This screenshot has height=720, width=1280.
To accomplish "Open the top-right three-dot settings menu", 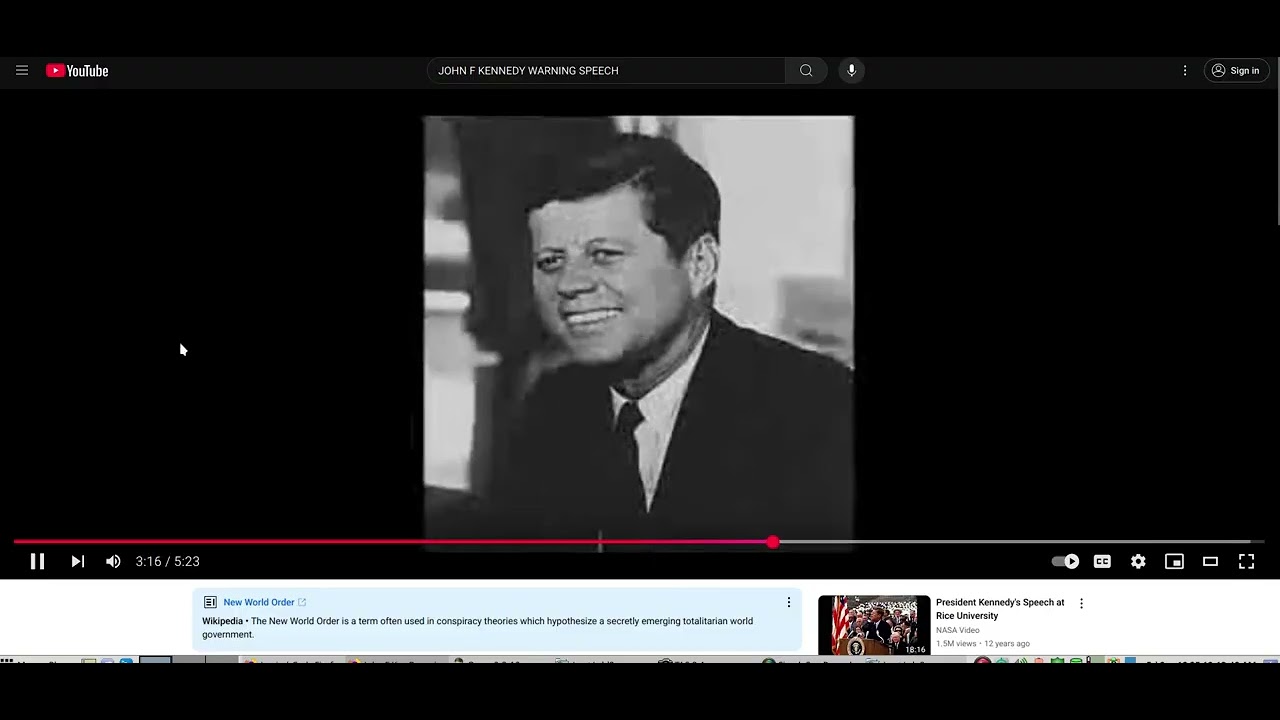I will click(1185, 70).
